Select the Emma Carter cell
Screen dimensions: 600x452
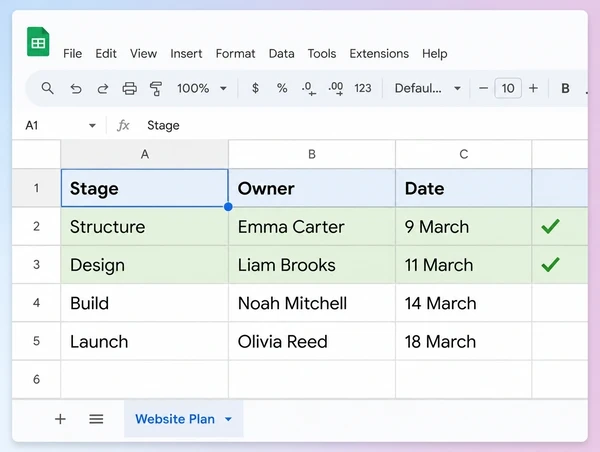[312, 226]
